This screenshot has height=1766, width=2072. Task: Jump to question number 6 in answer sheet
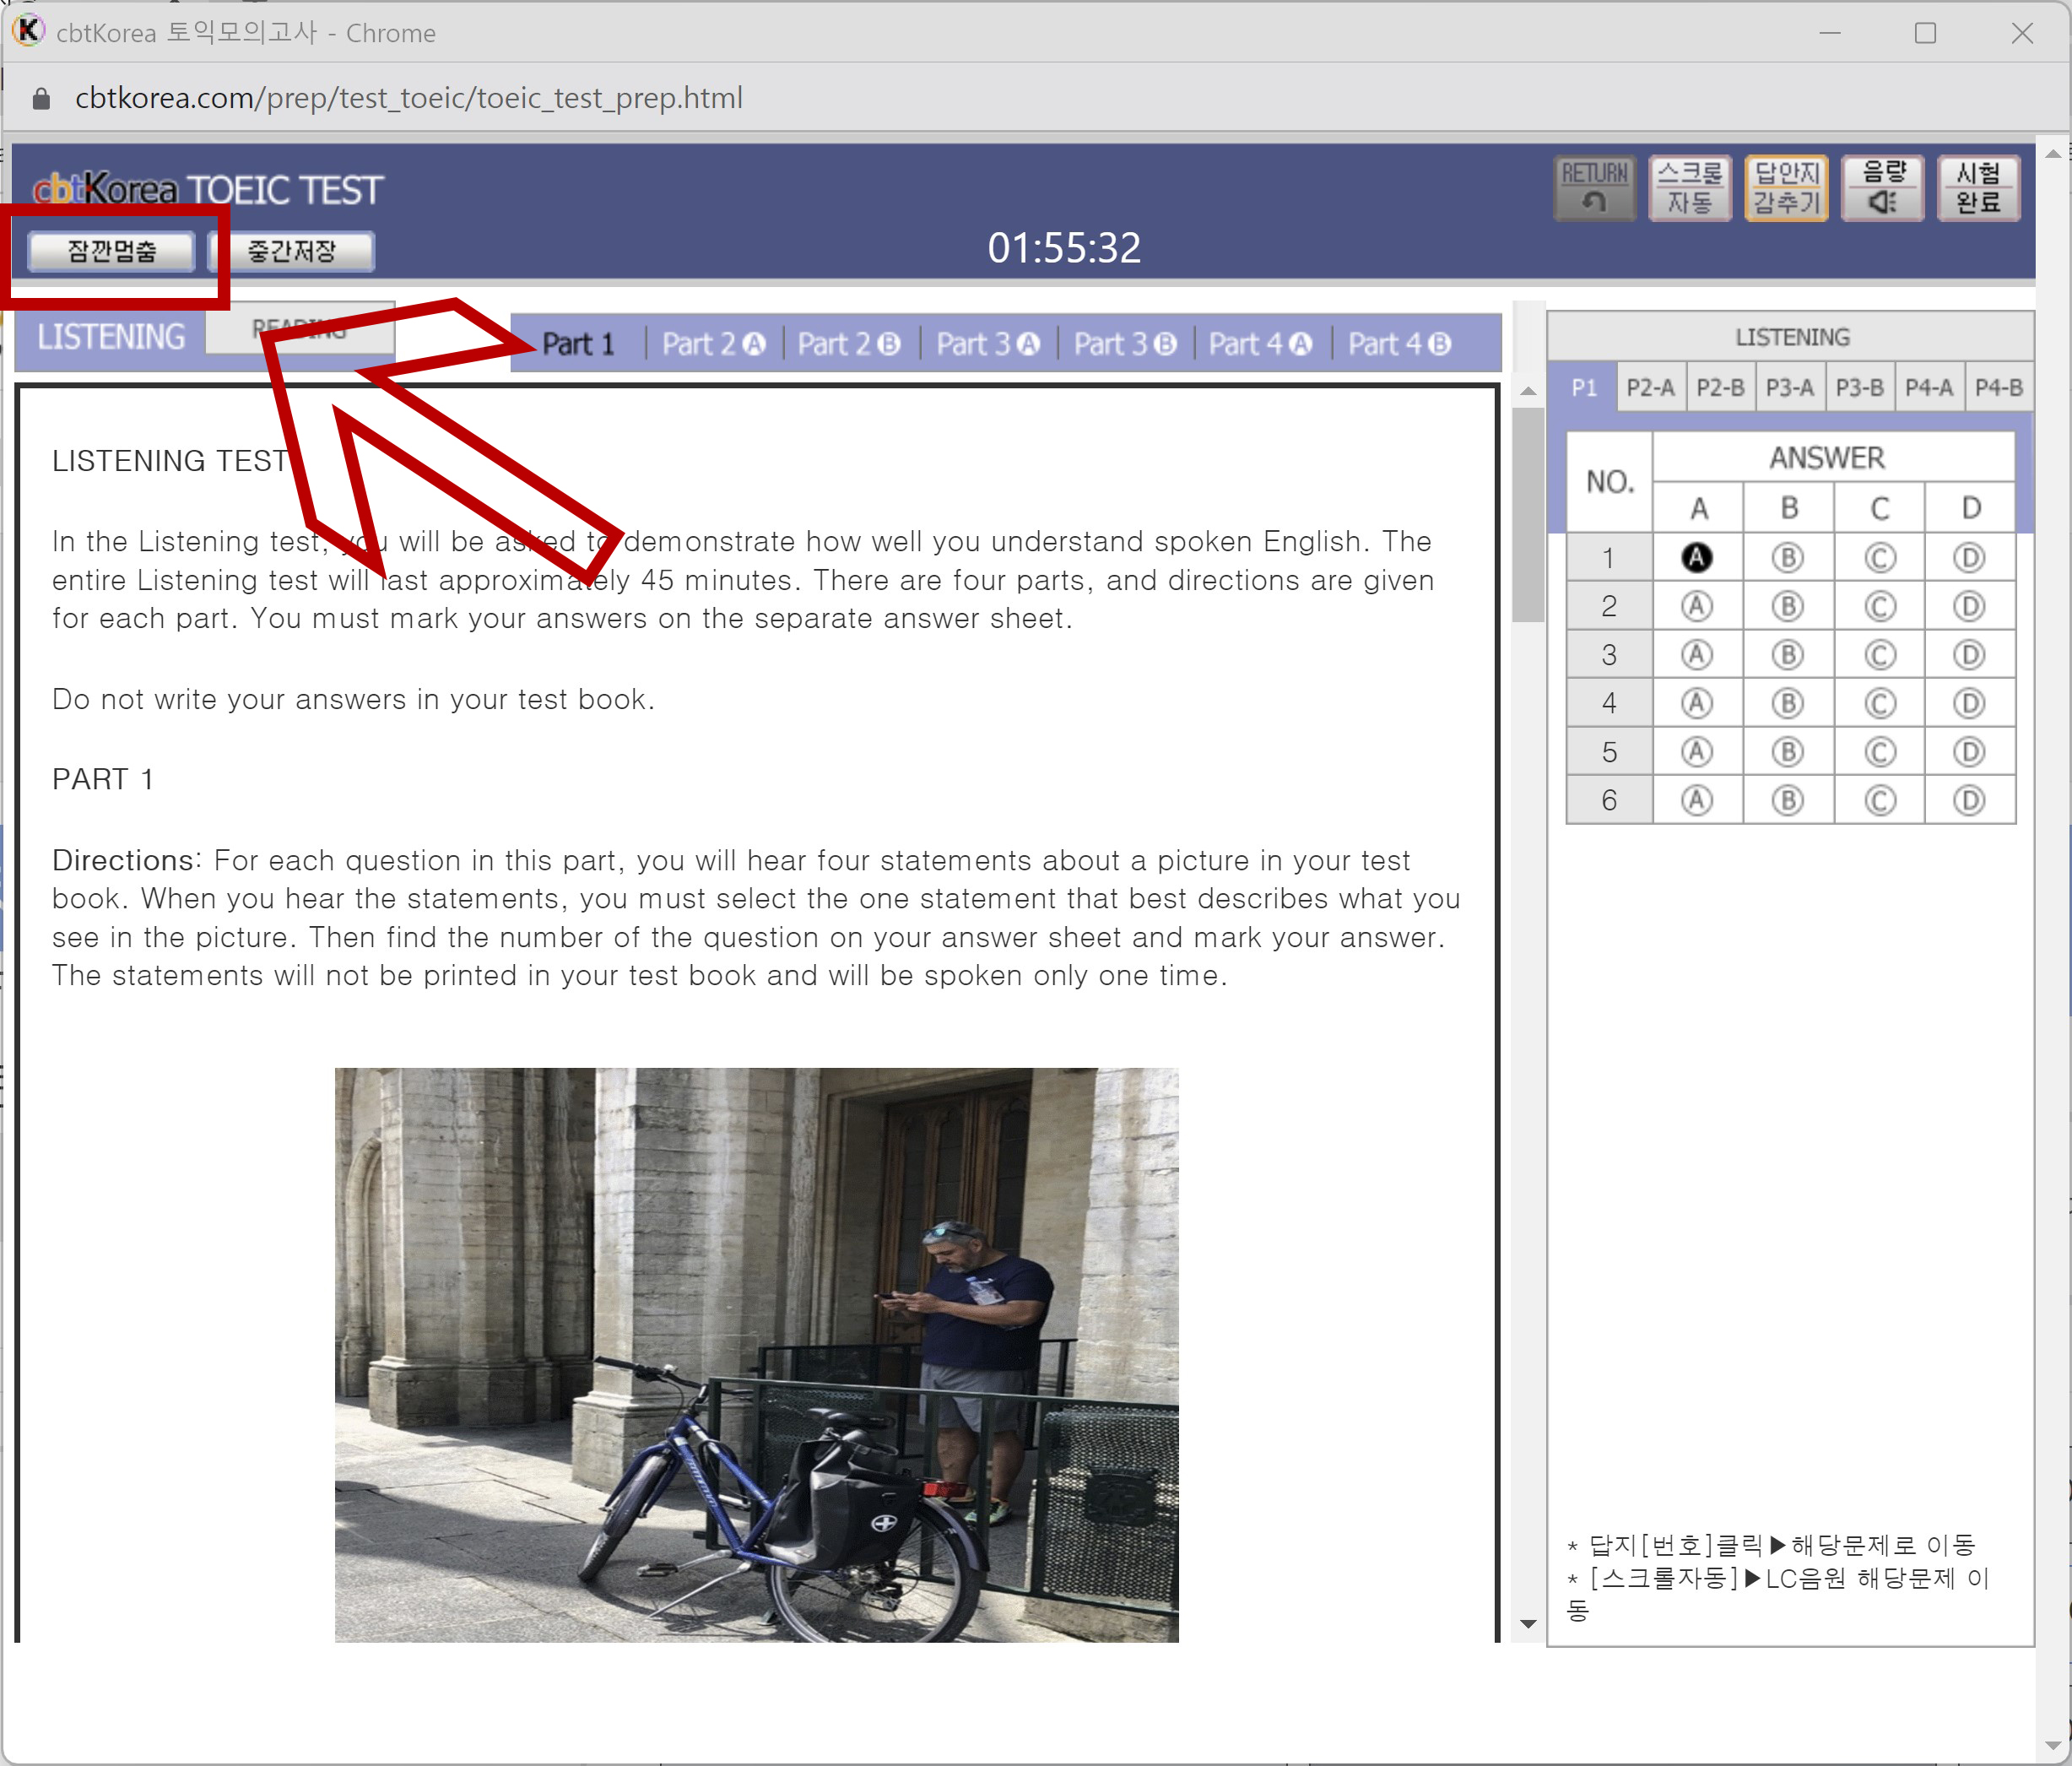coord(1609,800)
